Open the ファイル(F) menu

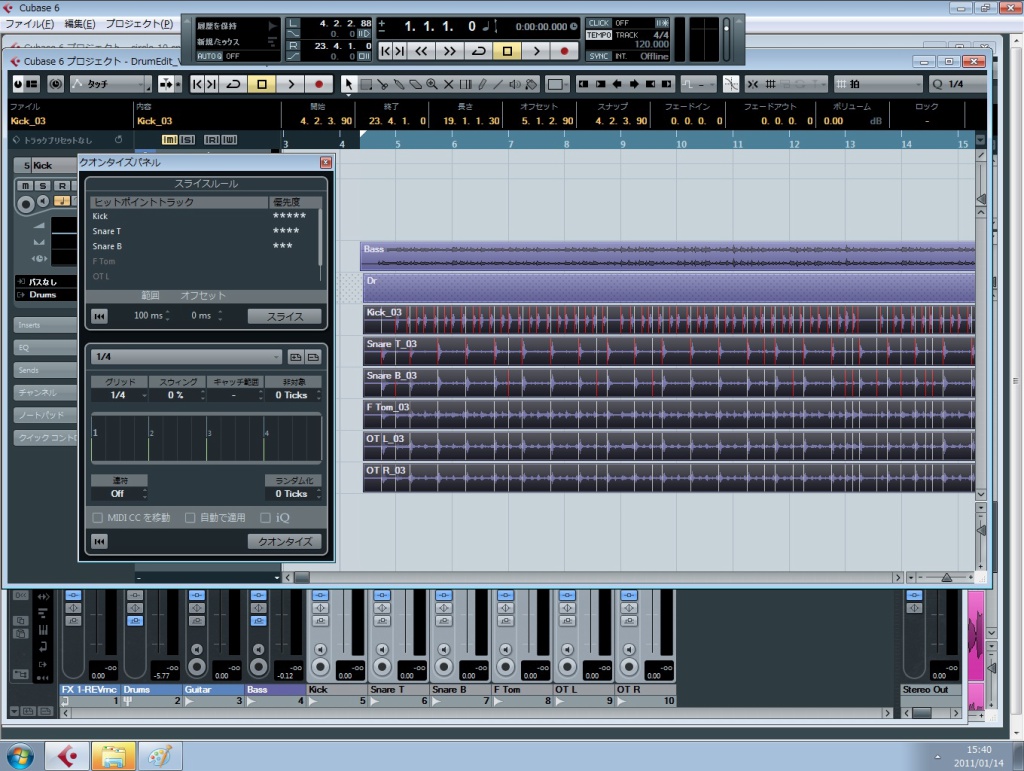pyautogui.click(x=29, y=24)
